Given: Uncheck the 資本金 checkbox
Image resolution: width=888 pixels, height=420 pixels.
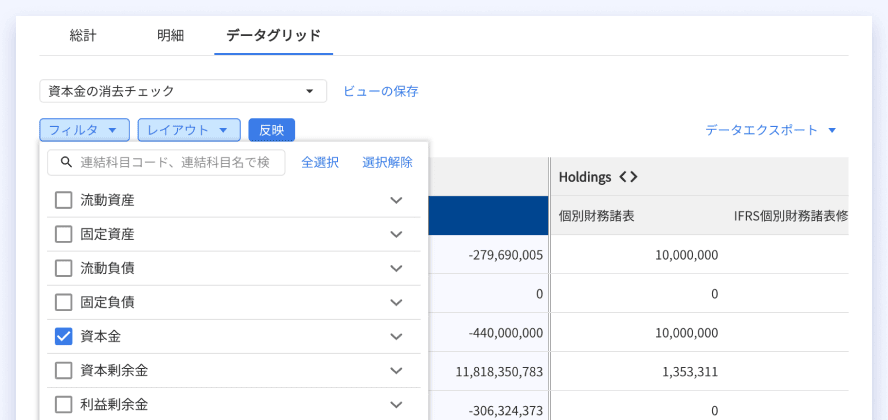Looking at the screenshot, I should [63, 337].
